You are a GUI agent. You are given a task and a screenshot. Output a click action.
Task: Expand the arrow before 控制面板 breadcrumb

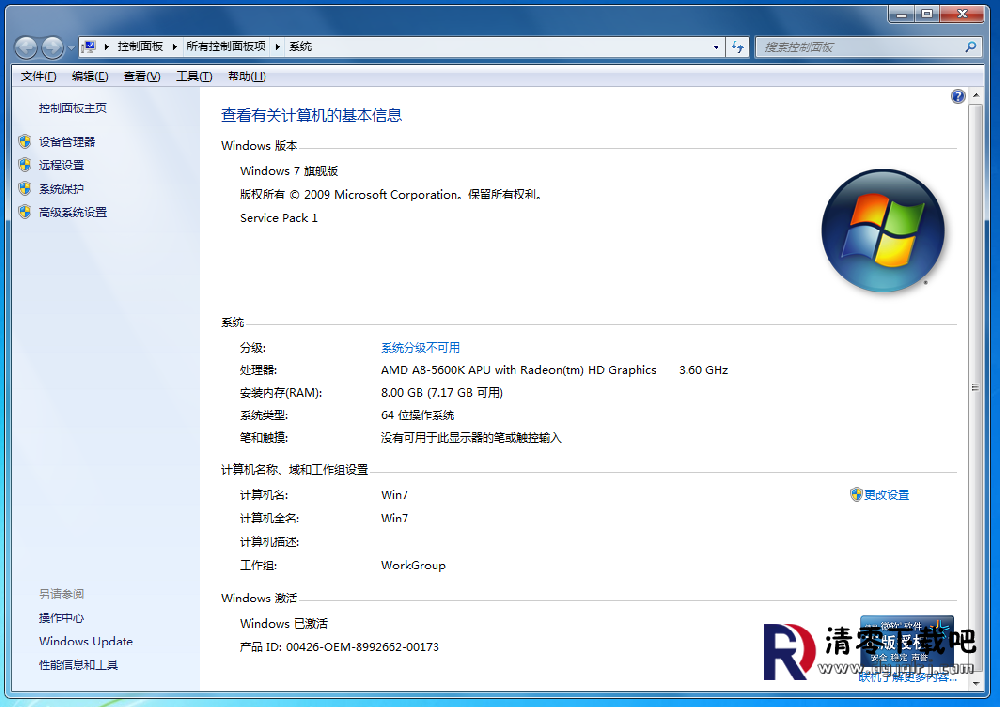point(107,47)
